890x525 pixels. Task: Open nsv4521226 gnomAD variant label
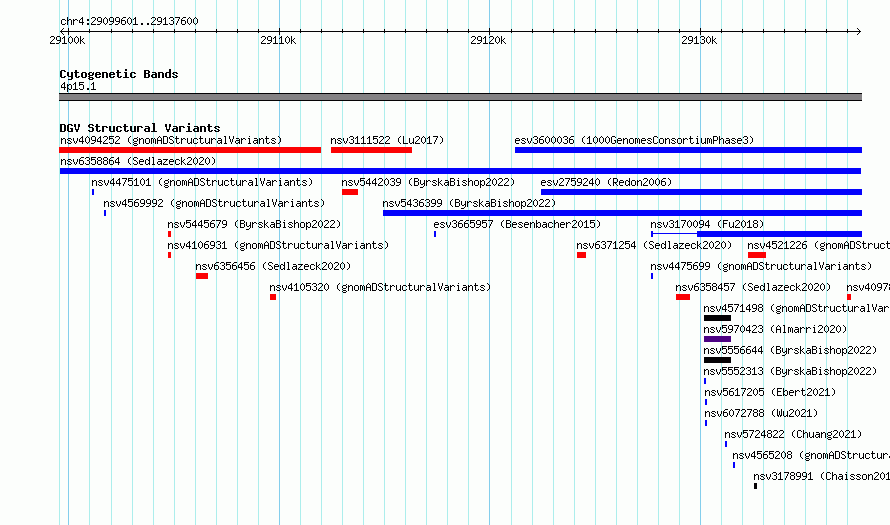coord(818,245)
